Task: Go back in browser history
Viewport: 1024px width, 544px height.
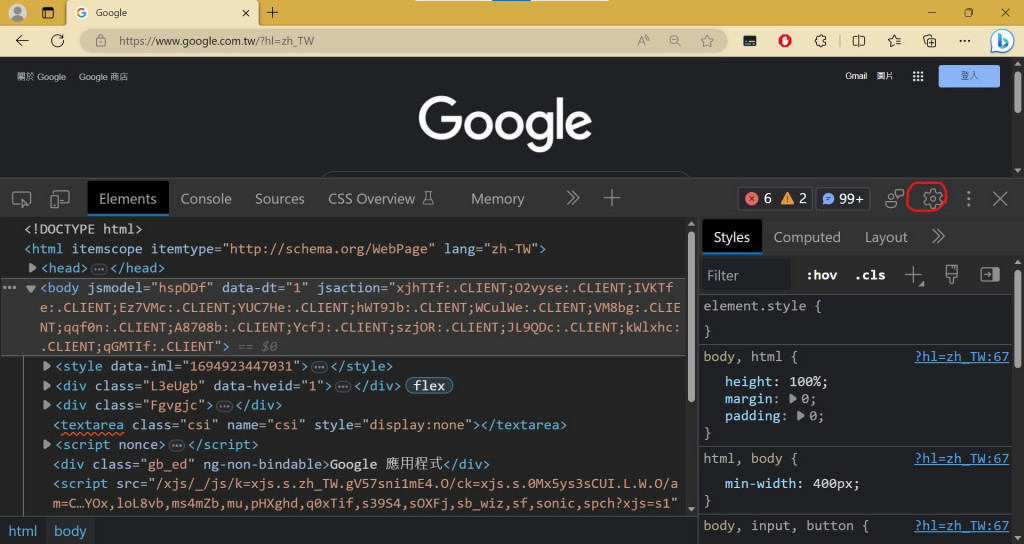Action: [x=22, y=40]
